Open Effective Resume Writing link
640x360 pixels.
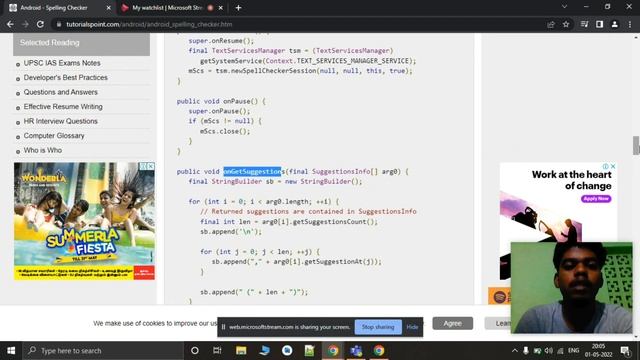coord(63,107)
